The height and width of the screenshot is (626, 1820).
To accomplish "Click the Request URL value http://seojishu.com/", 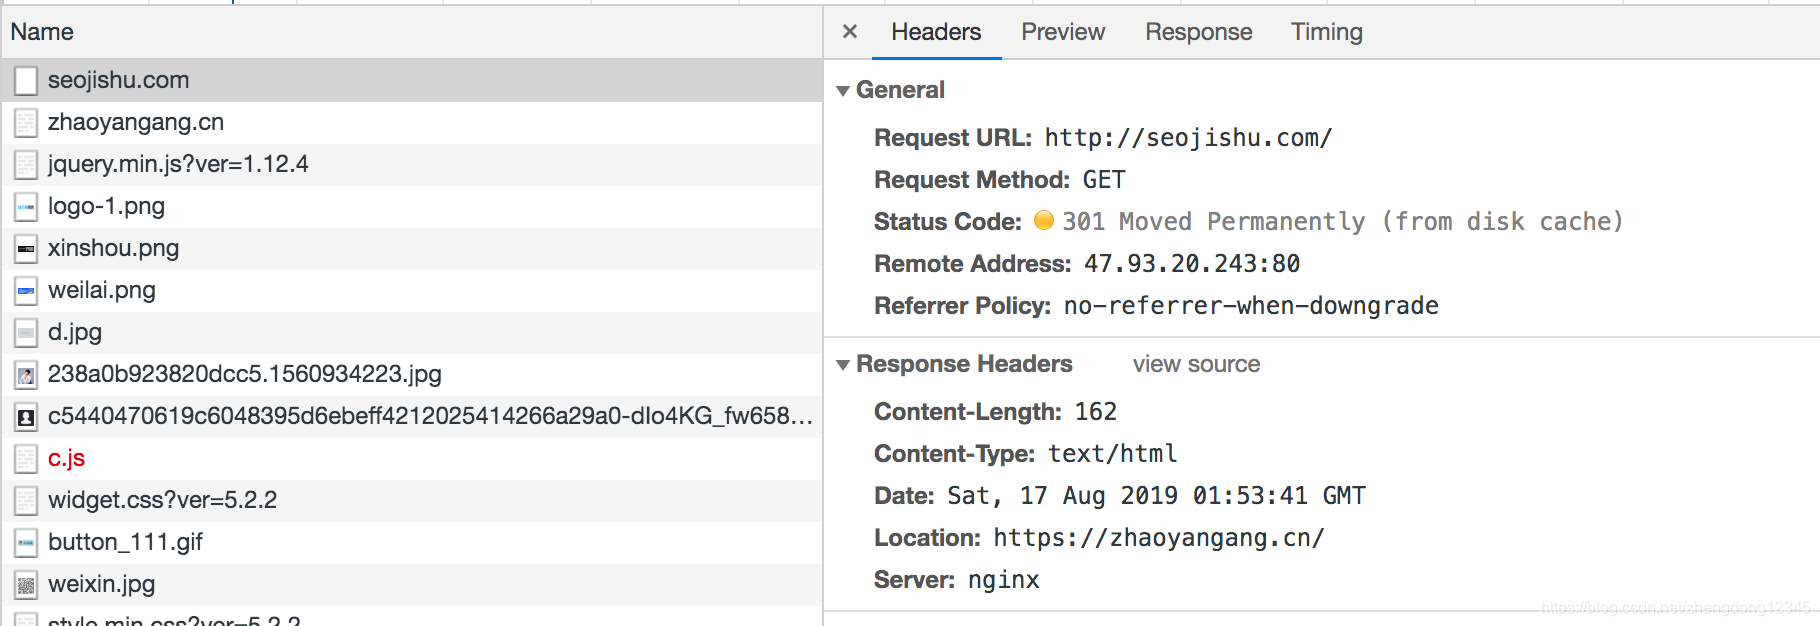I will (x=1188, y=138).
